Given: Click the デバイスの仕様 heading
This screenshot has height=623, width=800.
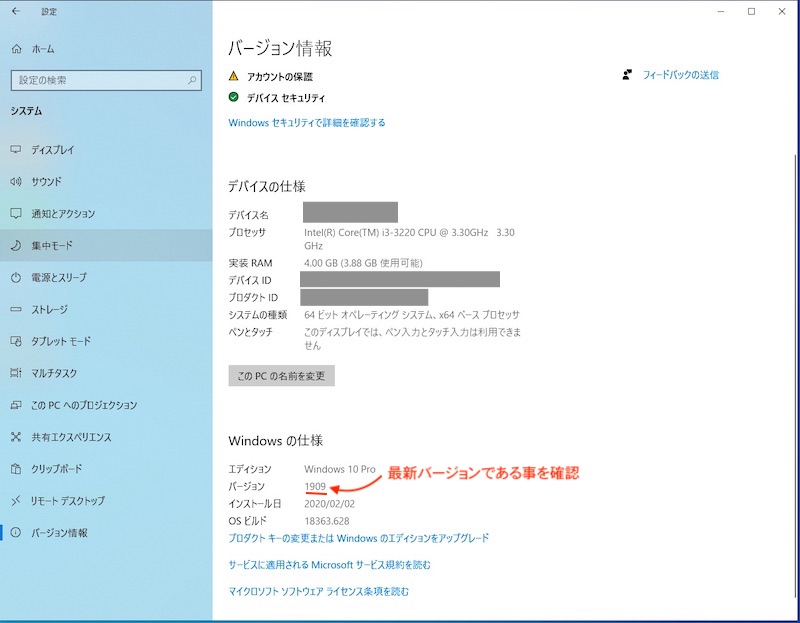Looking at the screenshot, I should pos(266,186).
